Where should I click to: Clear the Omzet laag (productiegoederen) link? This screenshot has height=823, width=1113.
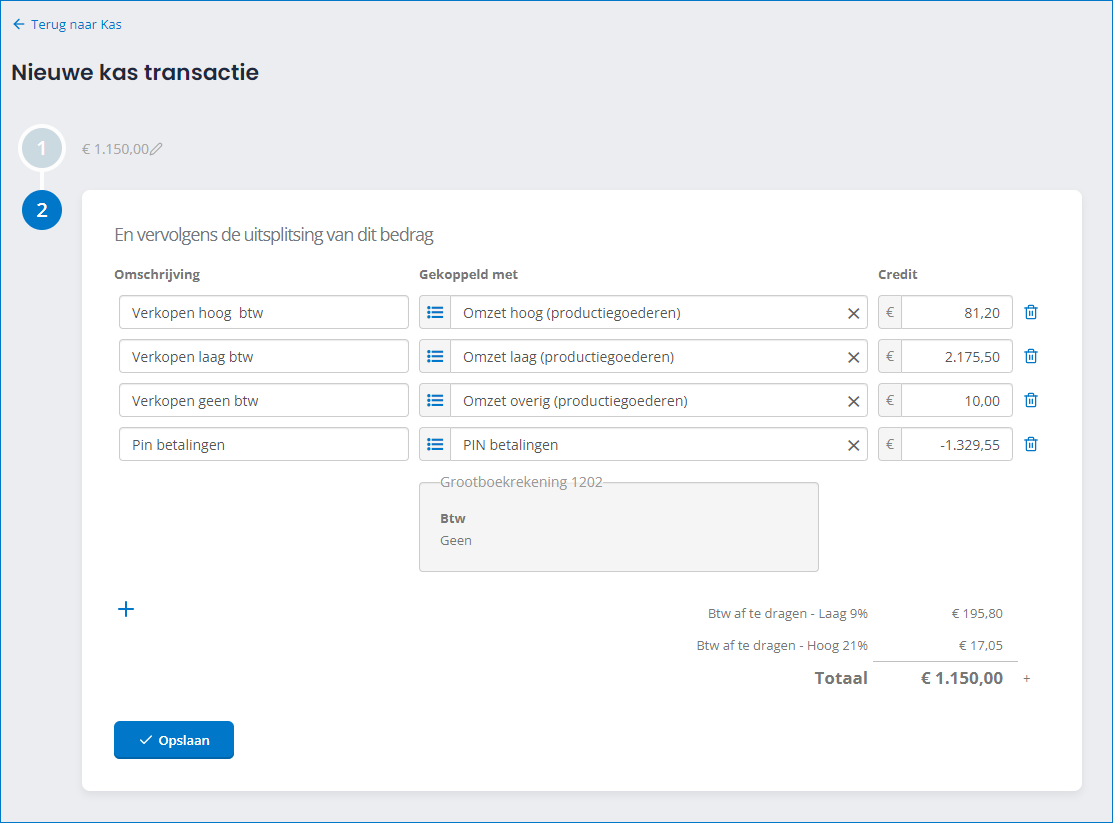[x=853, y=357]
